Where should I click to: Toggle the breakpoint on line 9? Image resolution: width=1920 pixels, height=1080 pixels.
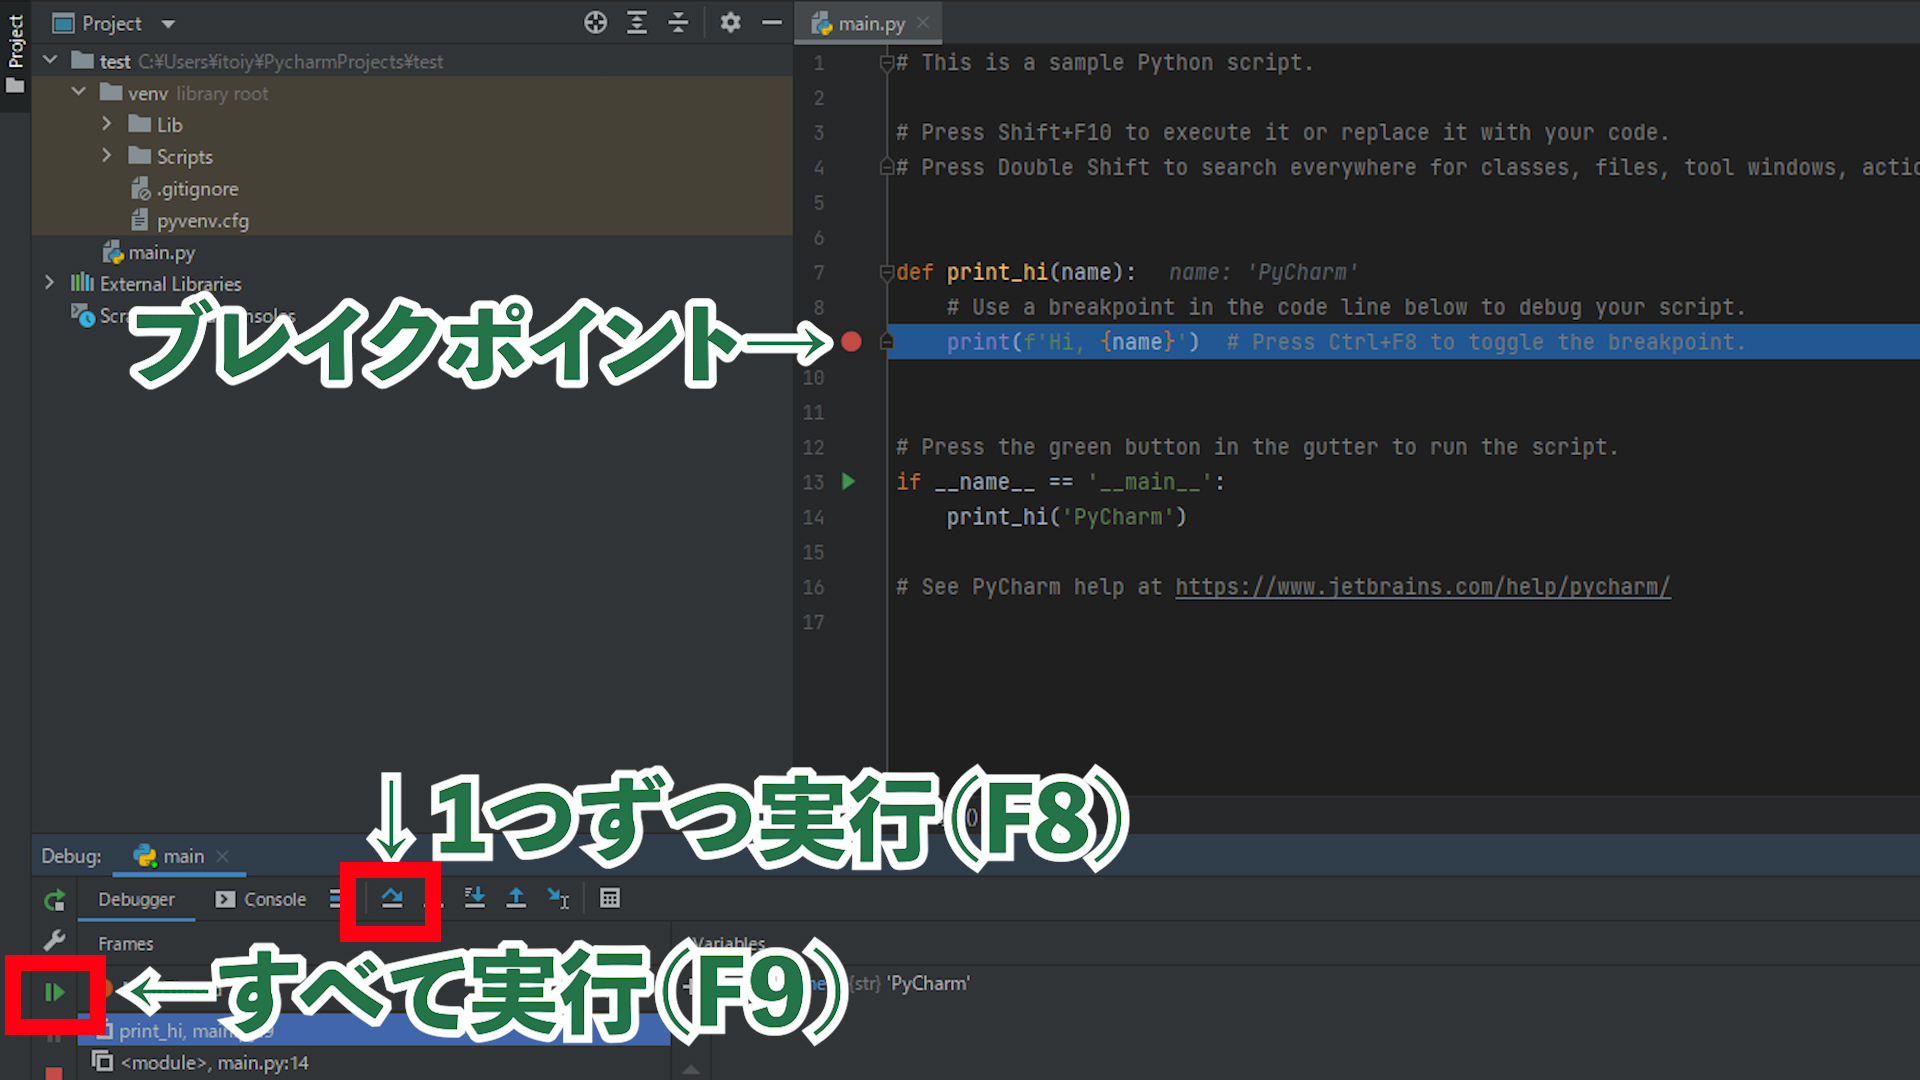[851, 342]
